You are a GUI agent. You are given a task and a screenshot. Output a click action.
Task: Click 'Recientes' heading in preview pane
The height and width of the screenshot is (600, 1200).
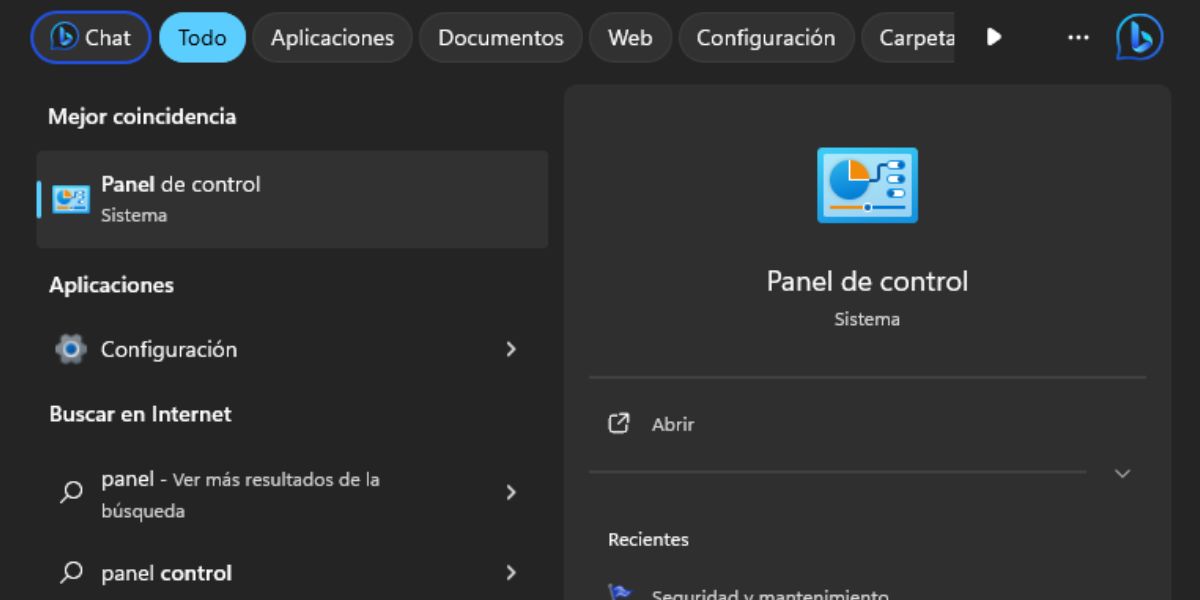point(648,539)
